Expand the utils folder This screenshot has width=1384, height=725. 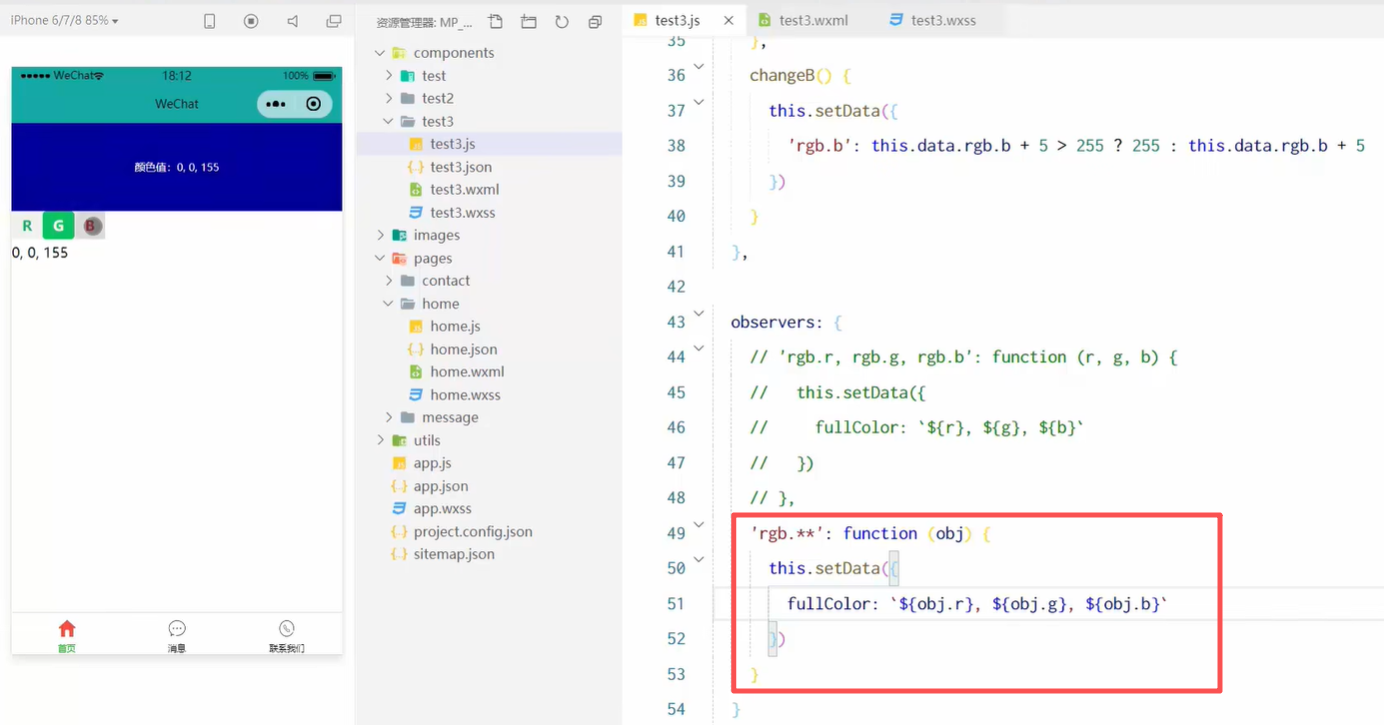point(380,440)
